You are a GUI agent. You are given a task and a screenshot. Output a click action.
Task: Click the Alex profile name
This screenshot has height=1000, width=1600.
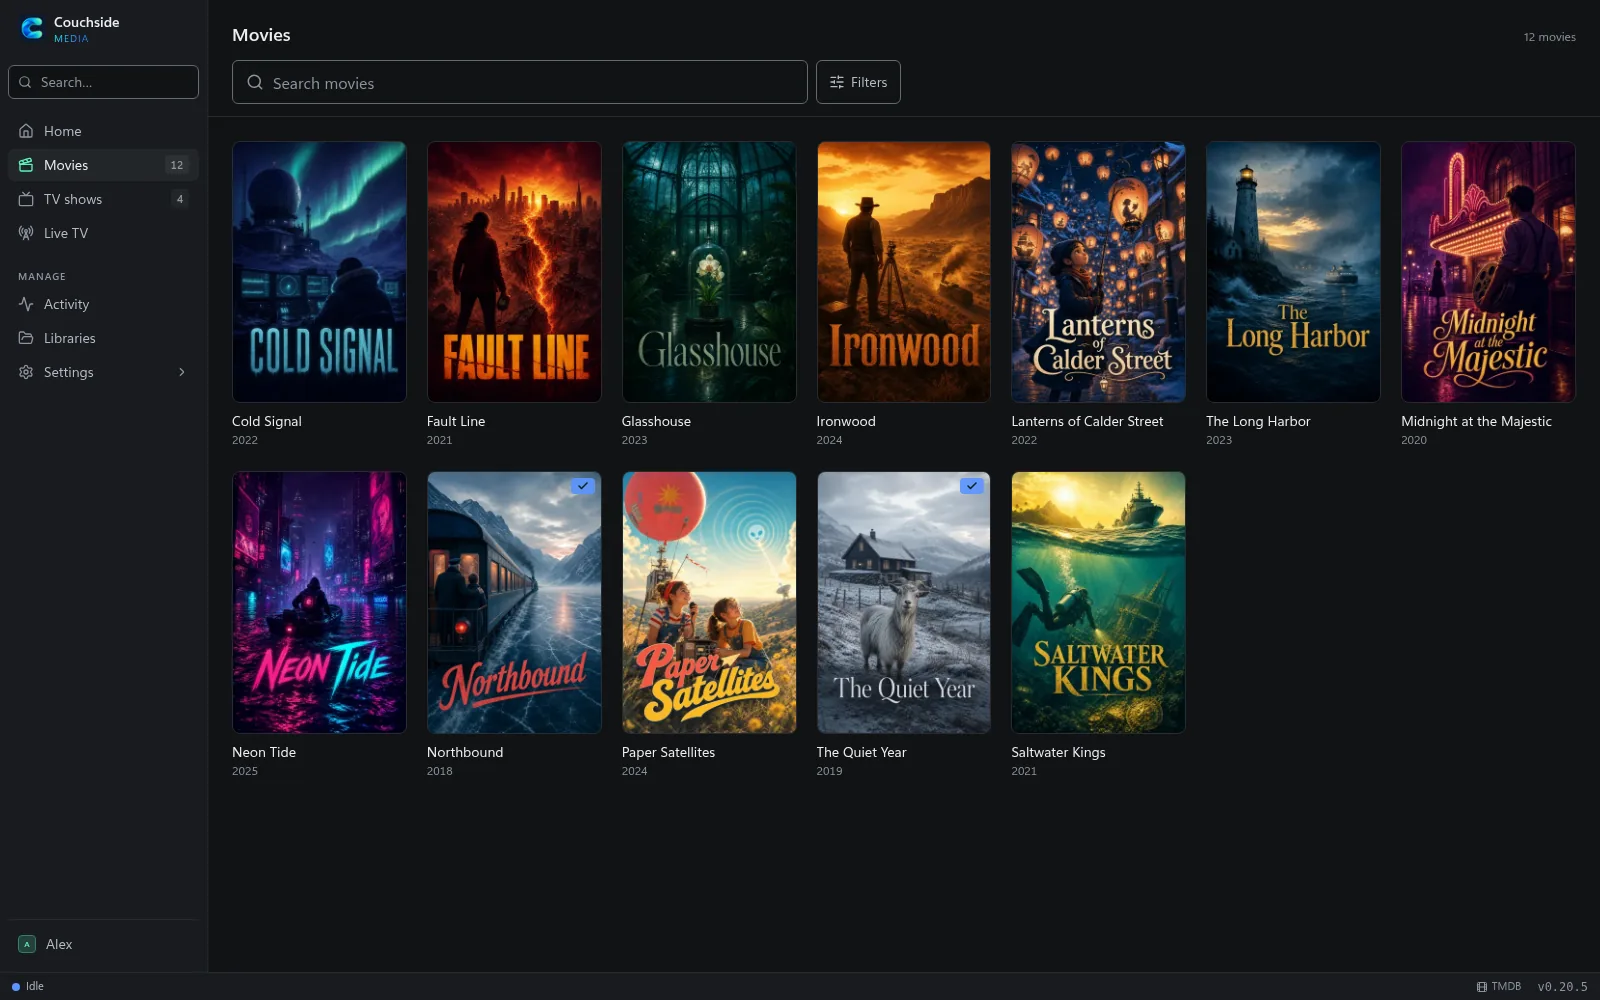click(x=59, y=944)
